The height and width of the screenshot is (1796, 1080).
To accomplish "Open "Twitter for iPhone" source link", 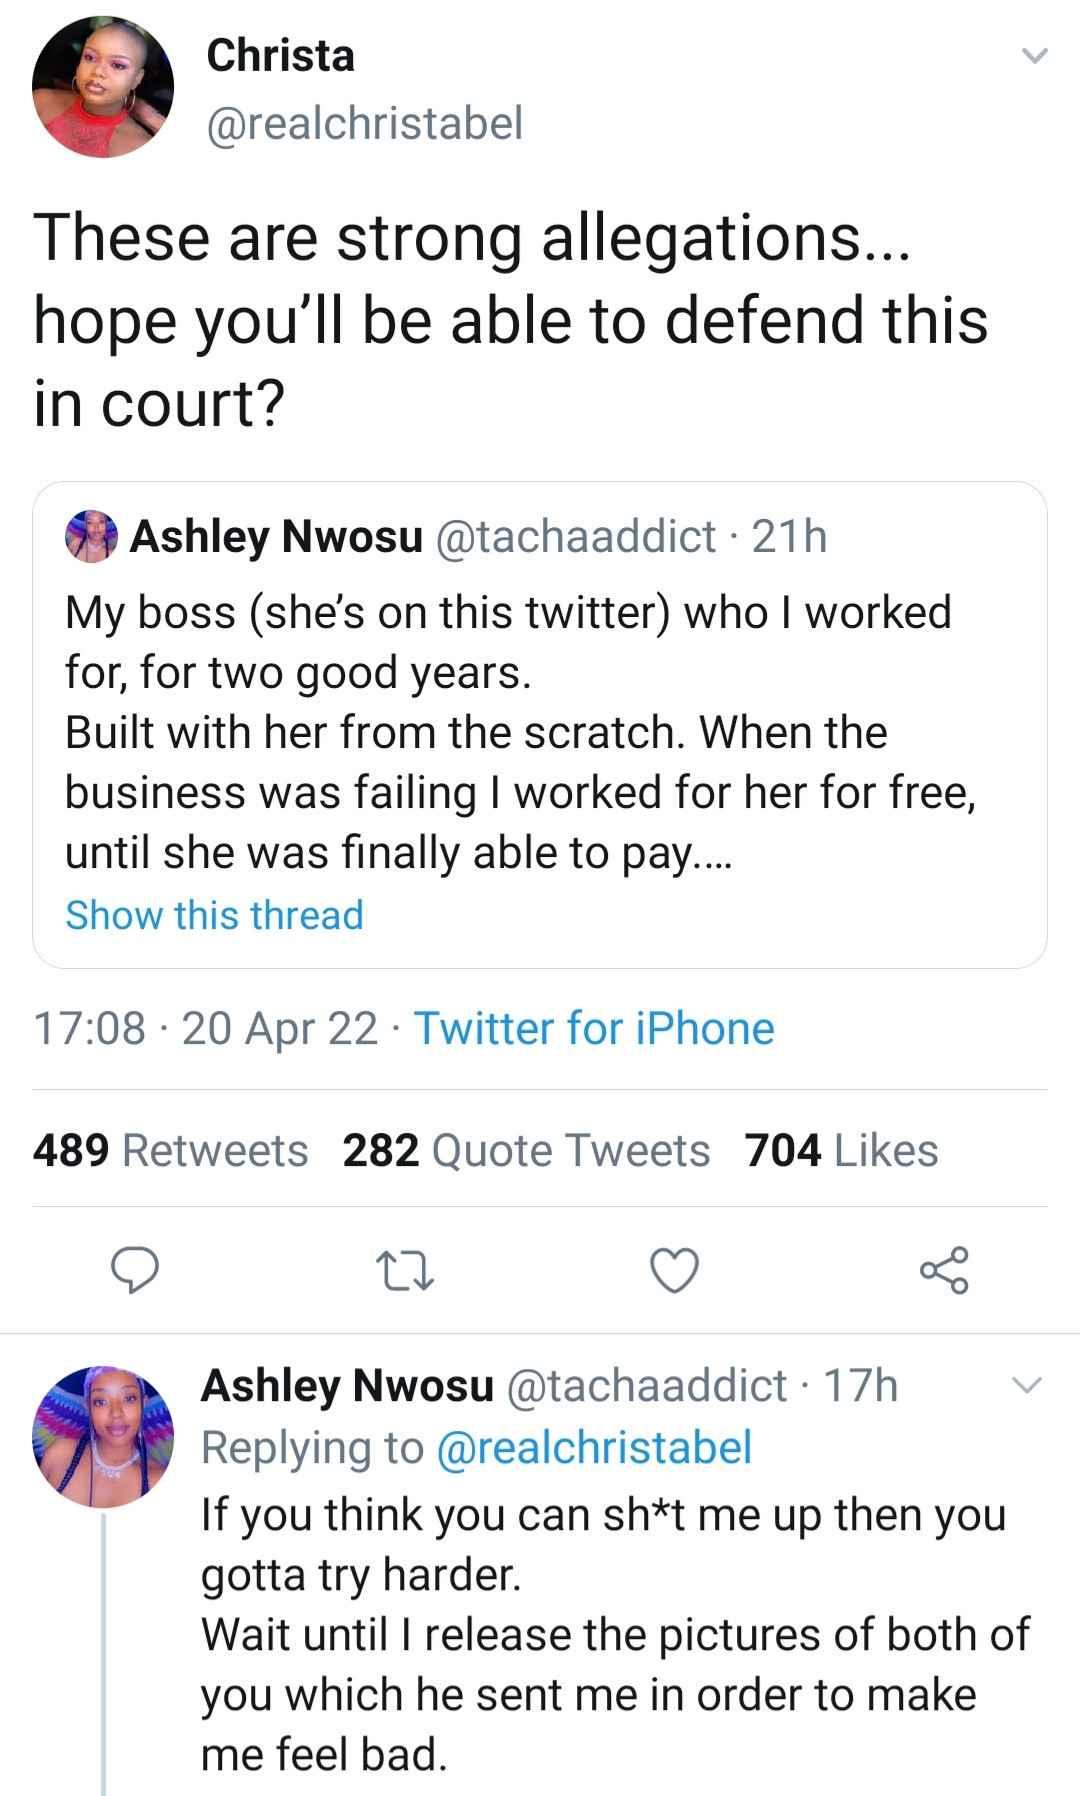I will coord(594,1028).
